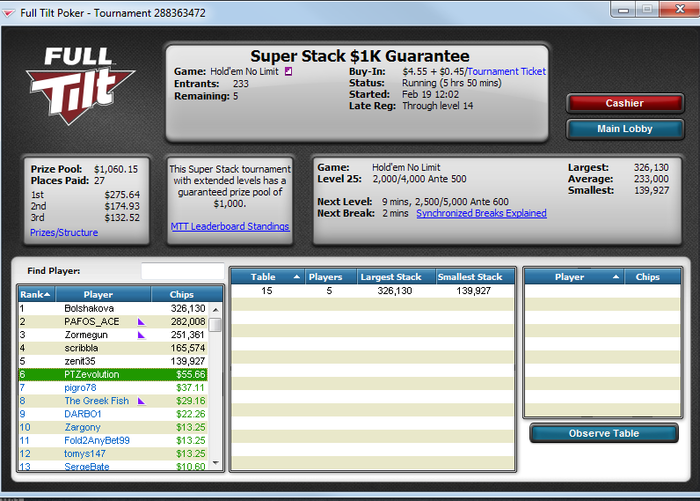The height and width of the screenshot is (501, 700).
Task: Click the $55.66 prize on PTZevolution row
Action: click(191, 374)
